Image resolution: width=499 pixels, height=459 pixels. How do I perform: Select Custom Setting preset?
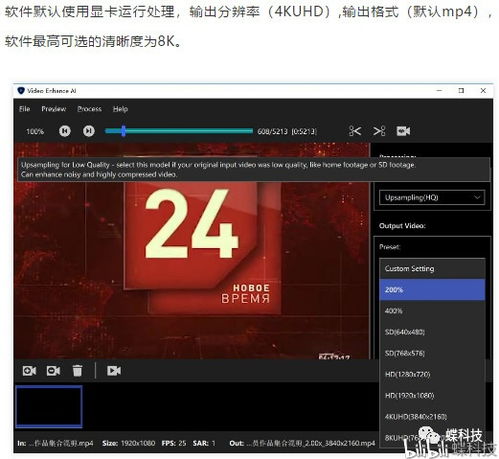point(432,269)
